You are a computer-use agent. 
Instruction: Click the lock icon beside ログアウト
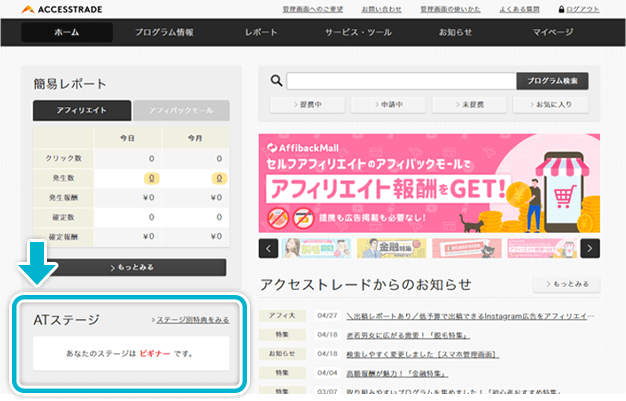click(561, 9)
